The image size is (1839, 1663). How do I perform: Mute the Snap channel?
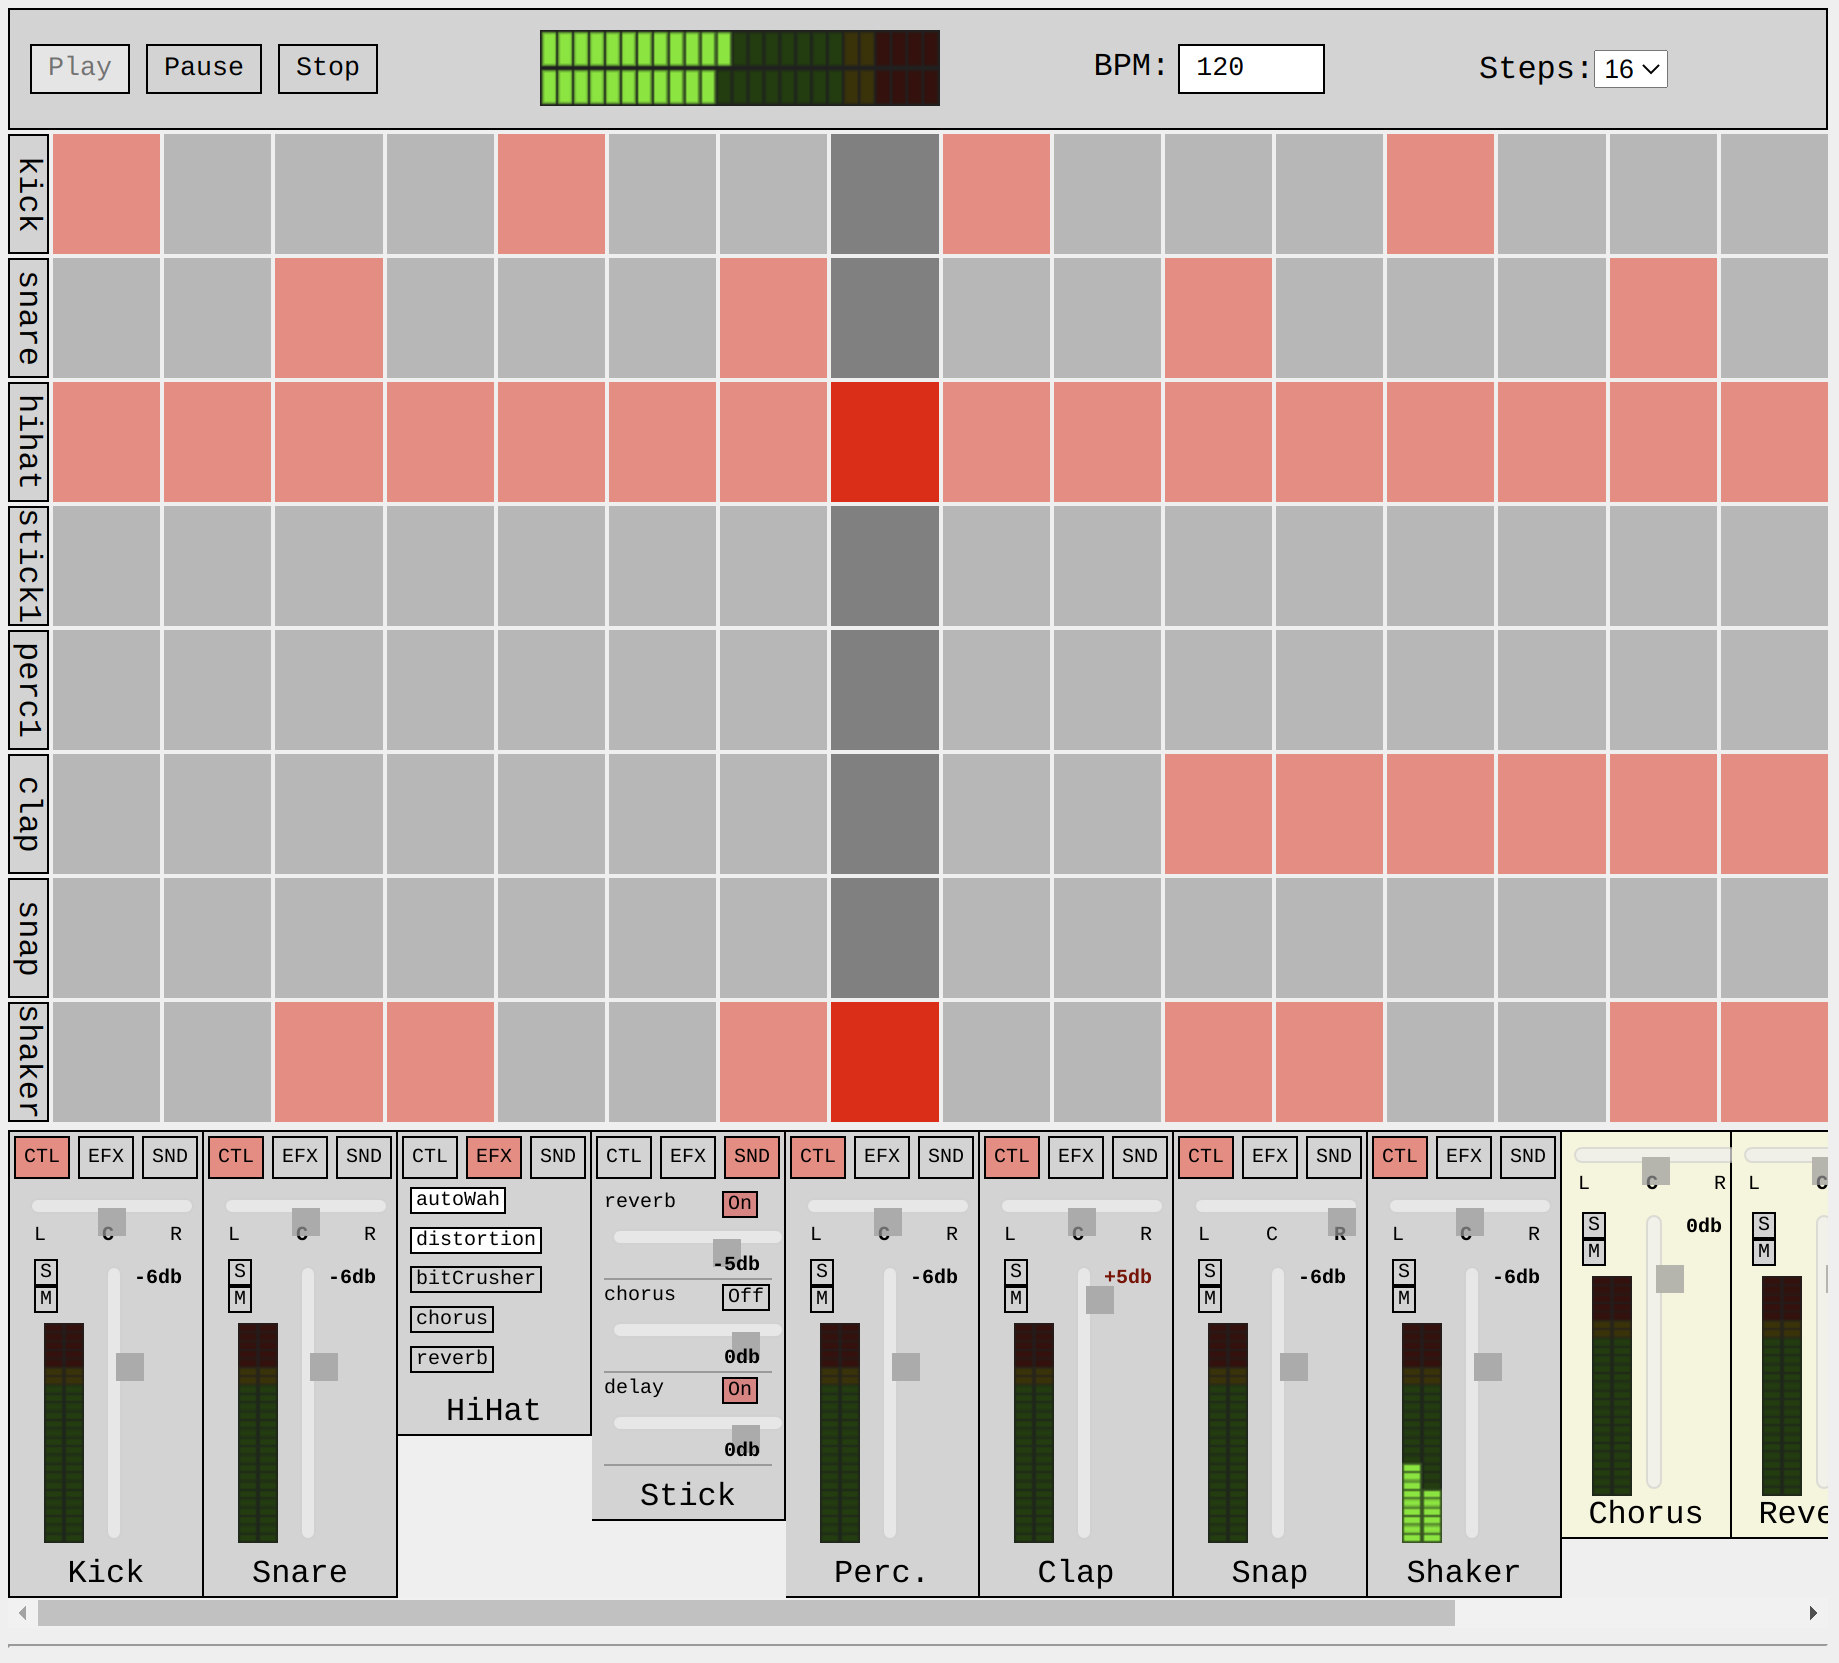pyautogui.click(x=1210, y=1299)
